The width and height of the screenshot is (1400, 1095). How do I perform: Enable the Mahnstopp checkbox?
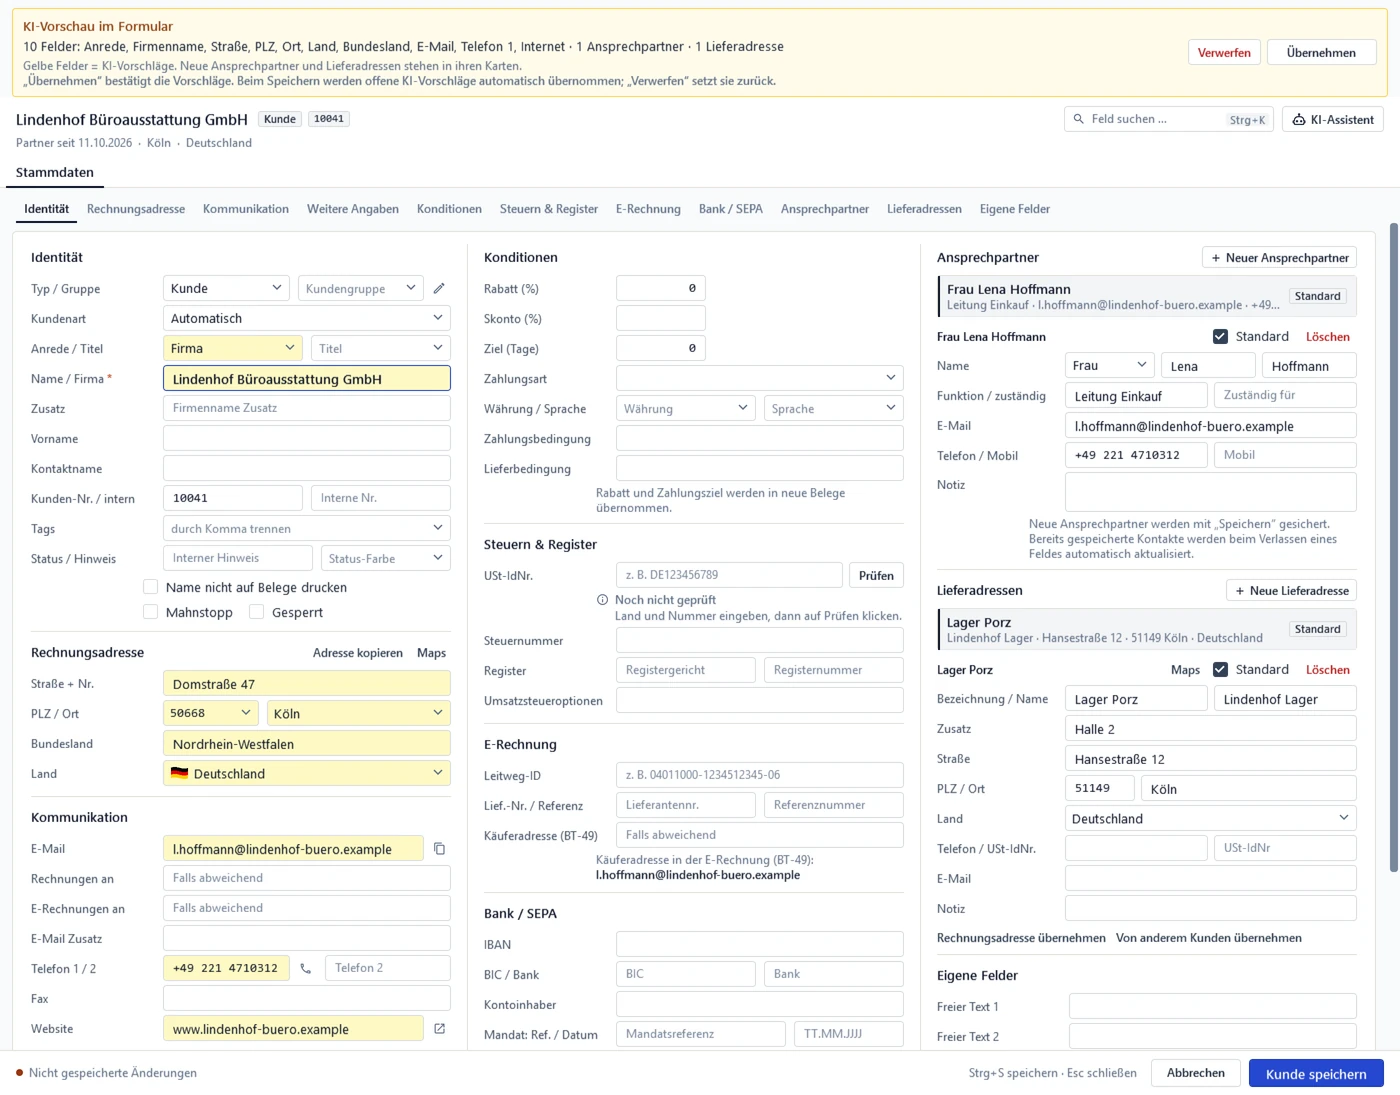[x=150, y=612]
